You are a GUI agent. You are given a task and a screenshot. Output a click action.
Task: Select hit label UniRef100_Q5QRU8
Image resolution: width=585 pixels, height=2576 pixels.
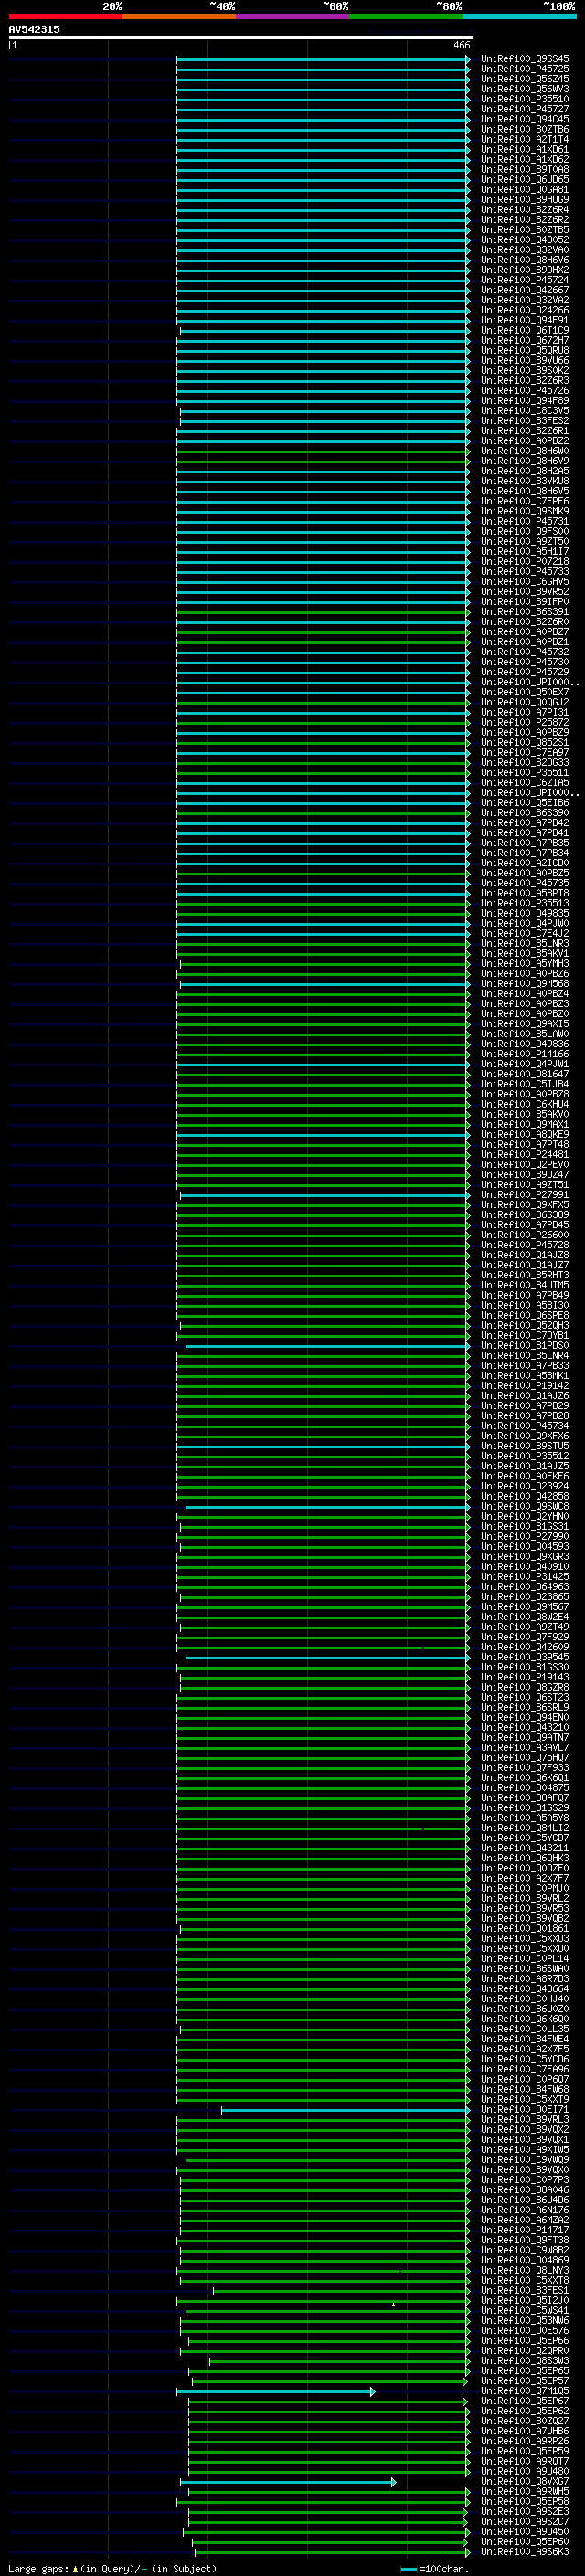click(525, 350)
